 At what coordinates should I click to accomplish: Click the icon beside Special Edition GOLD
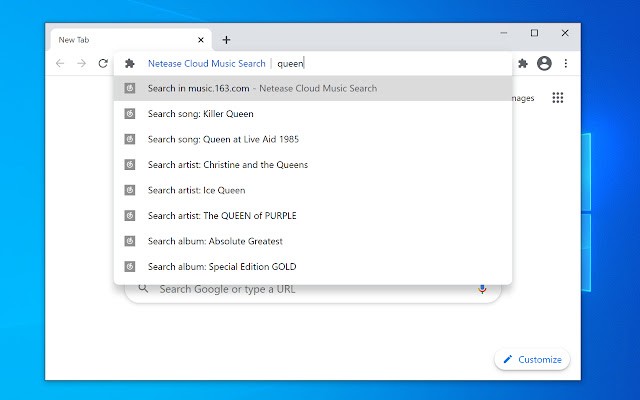coord(130,267)
